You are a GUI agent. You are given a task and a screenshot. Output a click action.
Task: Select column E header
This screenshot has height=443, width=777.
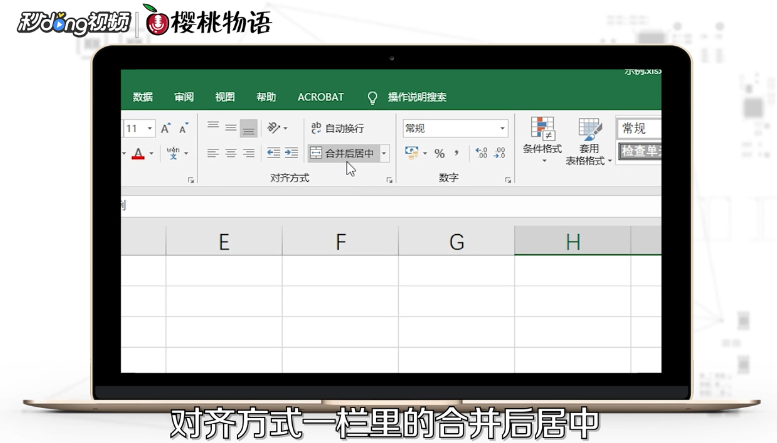[x=224, y=242]
